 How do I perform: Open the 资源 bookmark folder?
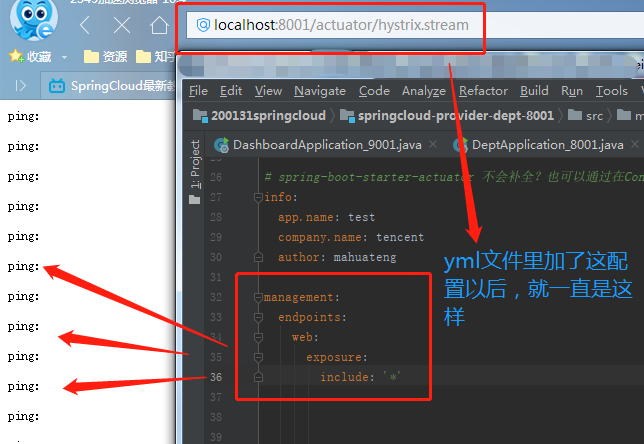(105, 57)
